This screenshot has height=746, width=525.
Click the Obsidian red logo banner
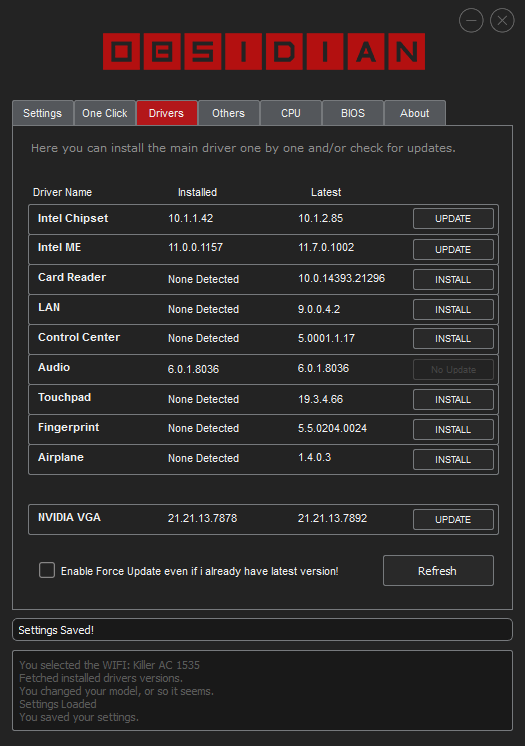click(x=264, y=51)
